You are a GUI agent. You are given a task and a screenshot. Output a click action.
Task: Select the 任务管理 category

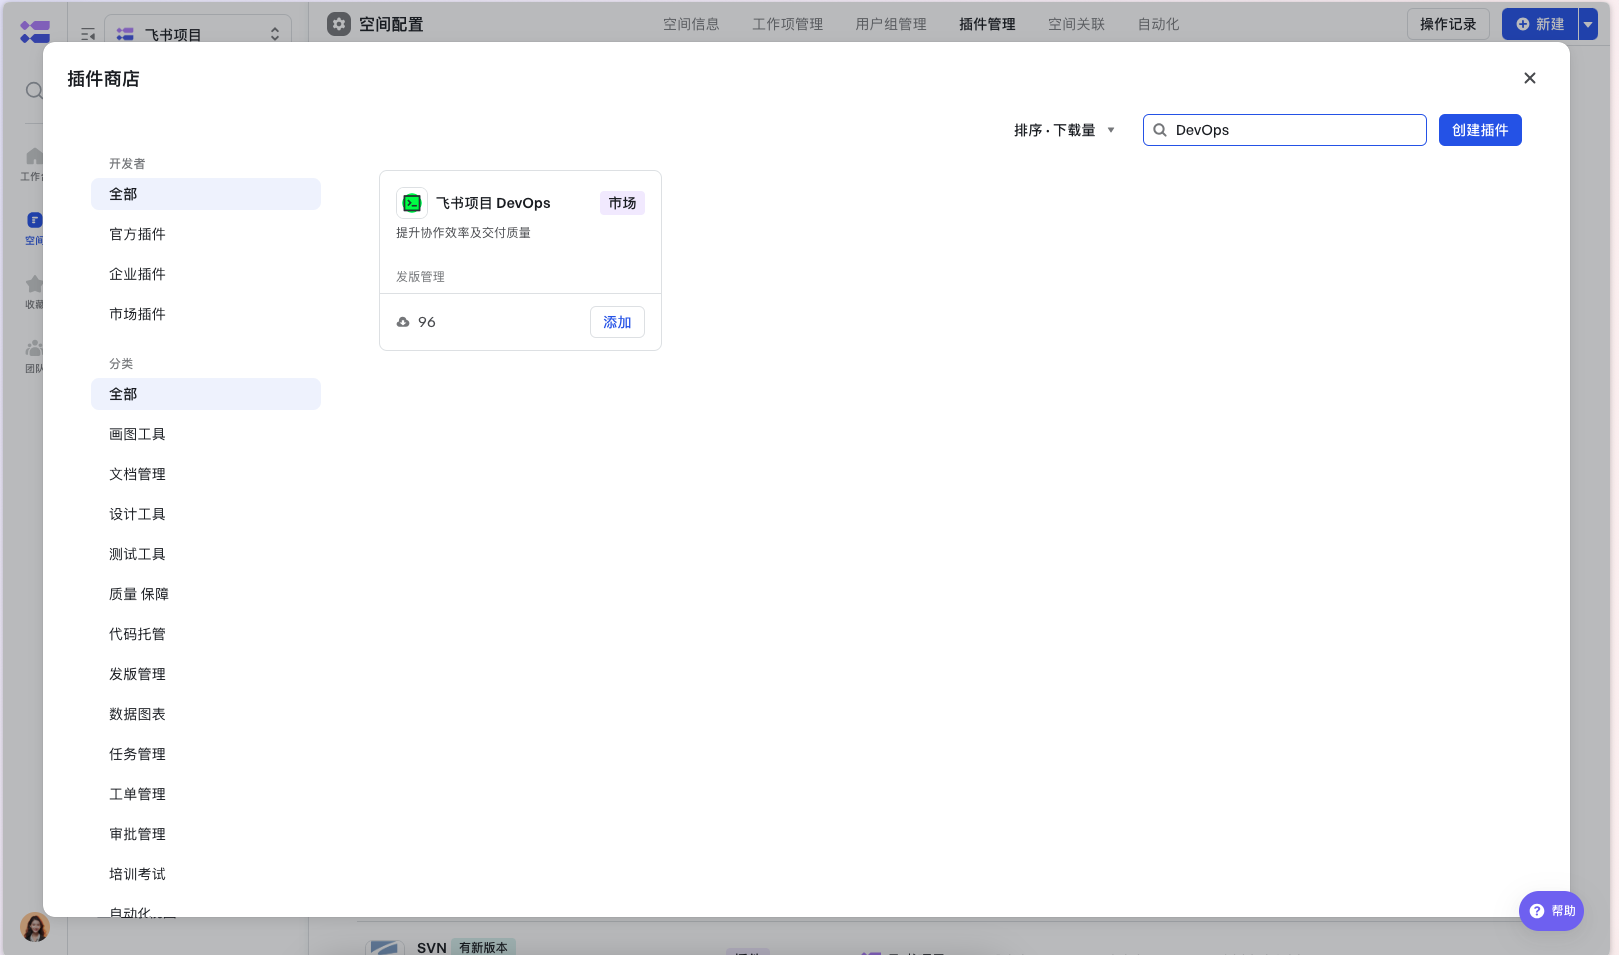pos(206,754)
